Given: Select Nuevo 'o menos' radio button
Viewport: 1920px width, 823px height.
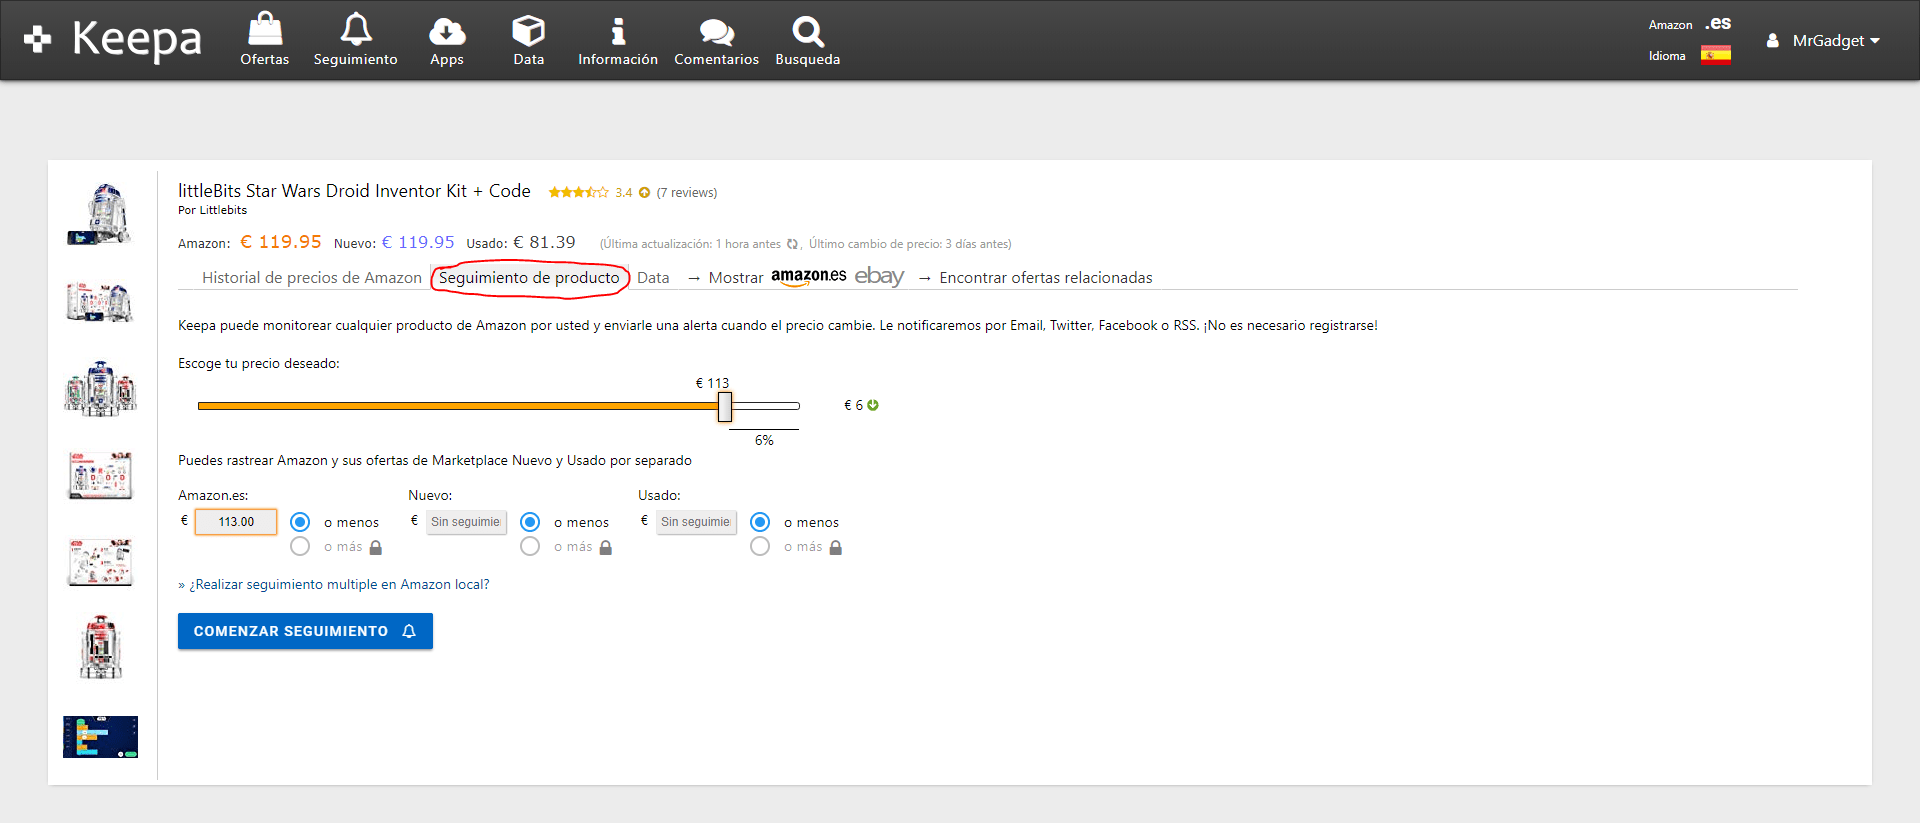Looking at the screenshot, I should click(x=530, y=522).
